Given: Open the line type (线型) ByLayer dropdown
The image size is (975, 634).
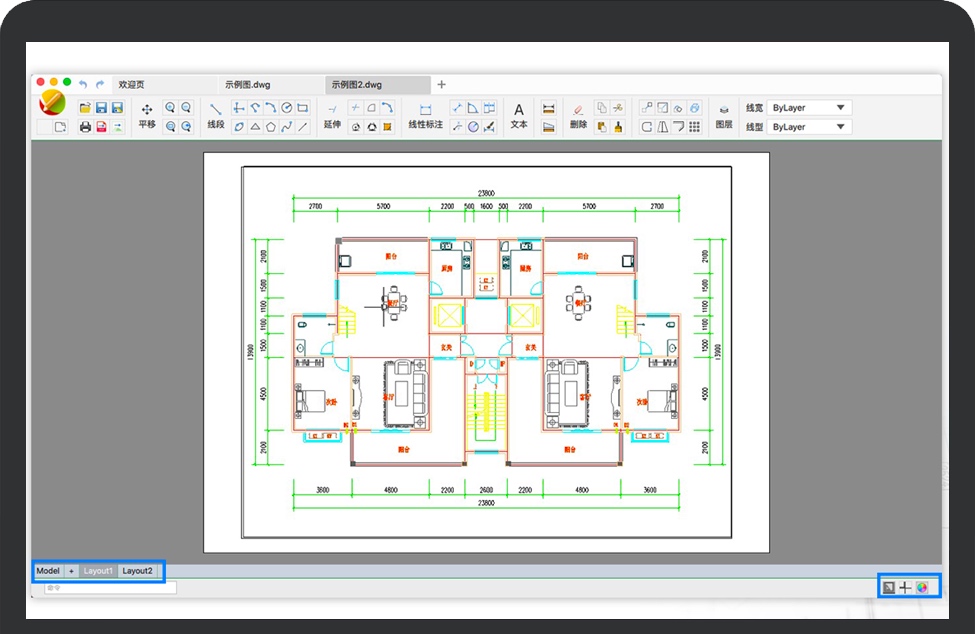Looking at the screenshot, I should coord(811,127).
